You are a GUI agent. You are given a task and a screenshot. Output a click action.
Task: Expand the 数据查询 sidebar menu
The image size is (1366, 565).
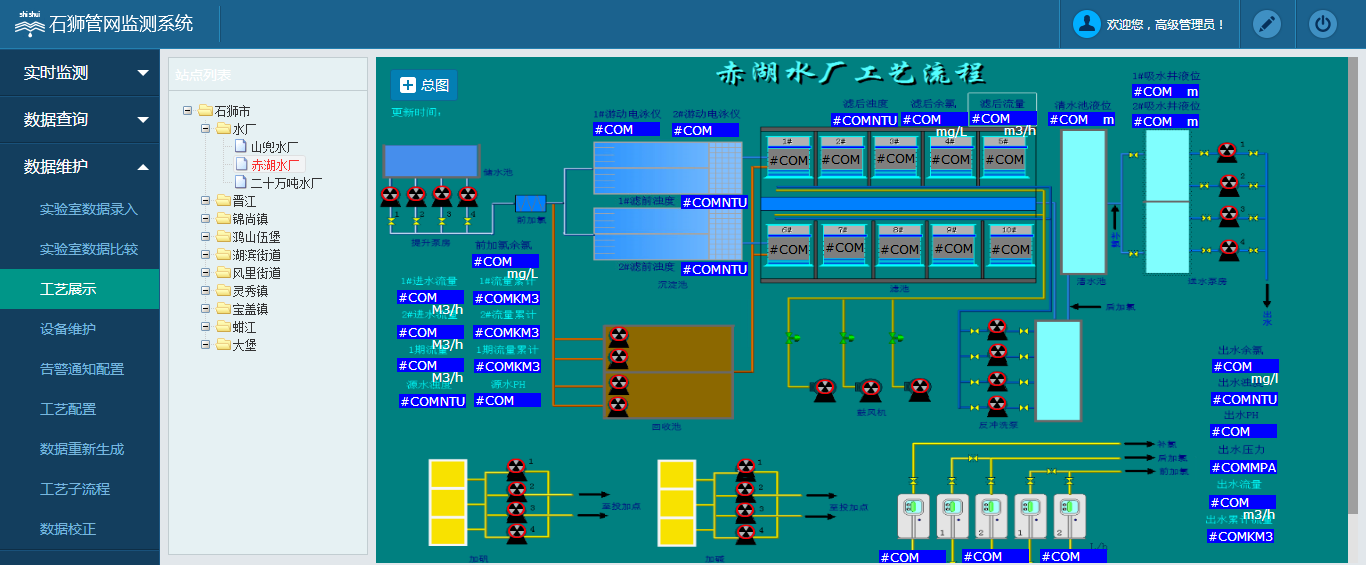(80, 119)
